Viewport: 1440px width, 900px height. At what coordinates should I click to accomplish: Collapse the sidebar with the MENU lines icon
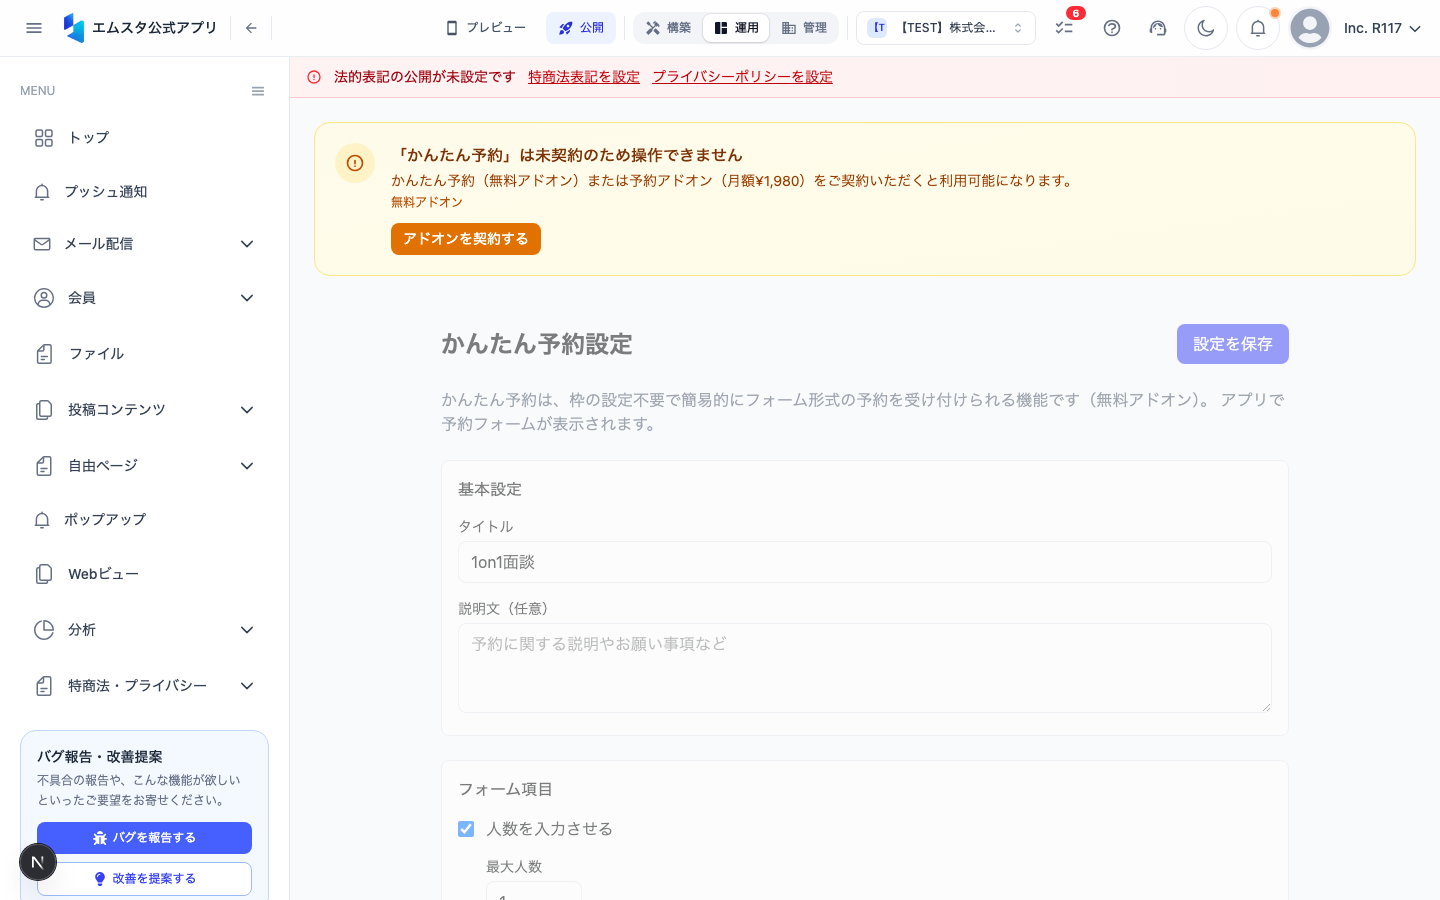point(258,91)
